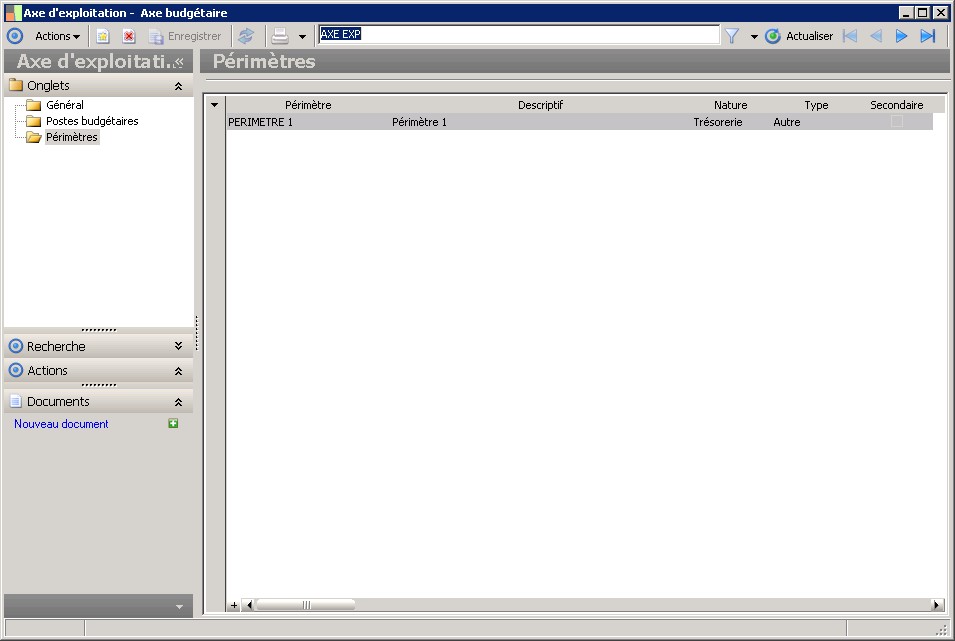The image size is (955, 641).
Task: Open the Actions menu in toolbar
Action: [x=57, y=36]
